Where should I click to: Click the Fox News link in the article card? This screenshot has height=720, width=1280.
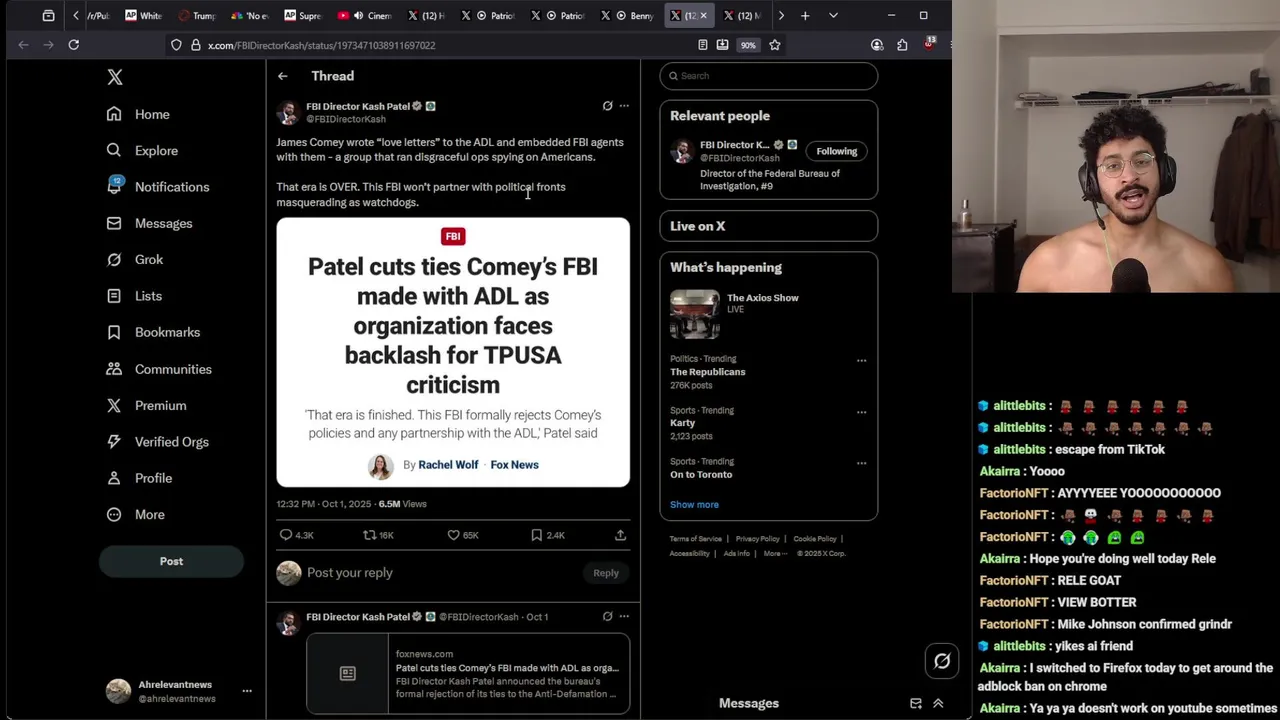click(x=514, y=465)
